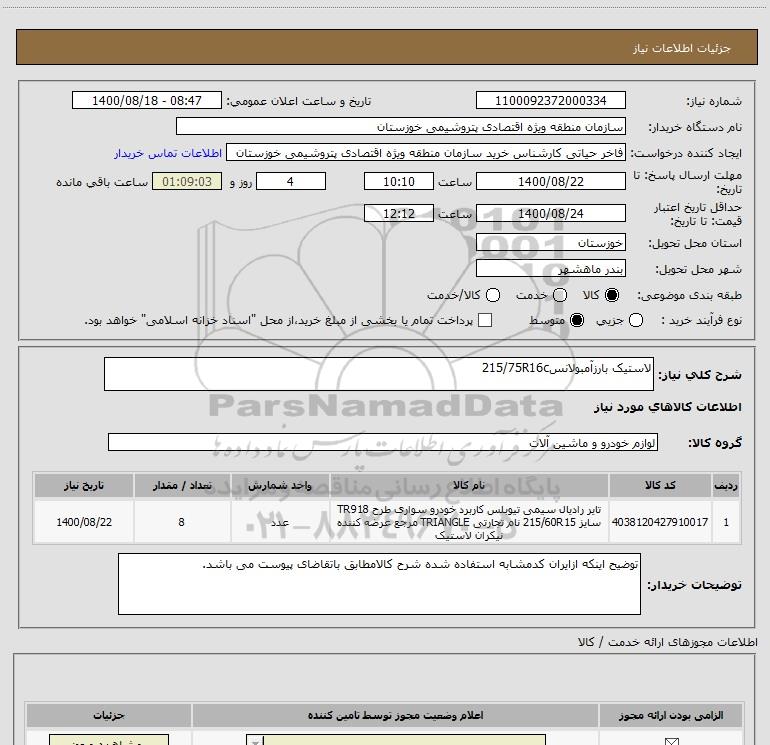Open the اطلاعات تماس خریدار link

(x=168, y=153)
